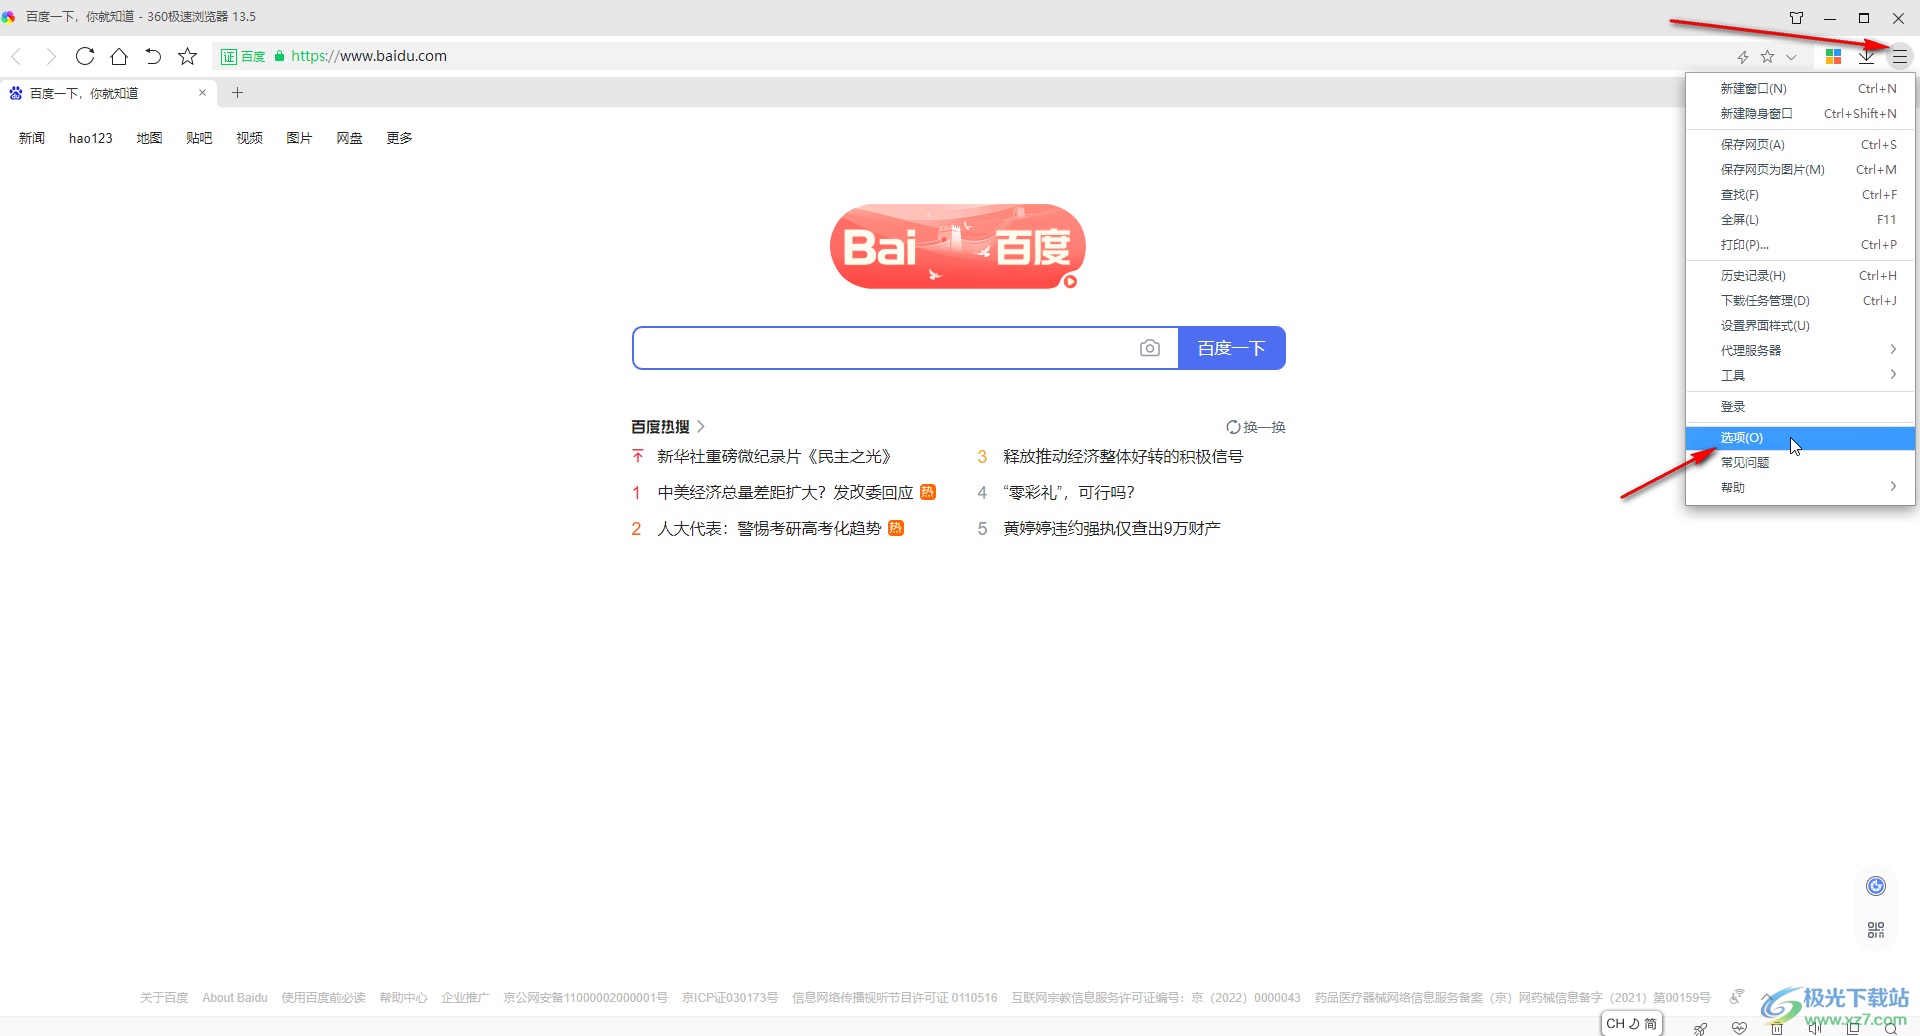This screenshot has width=1920, height=1036.
Task: Expand 百度热搜 heading chevron
Action: pos(701,426)
